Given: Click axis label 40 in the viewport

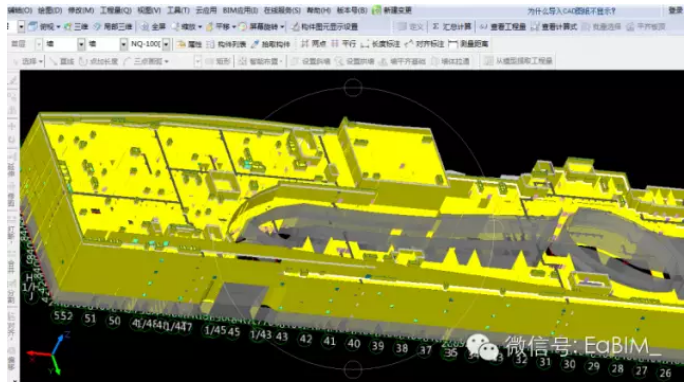Looking at the screenshot, I should click(354, 344).
